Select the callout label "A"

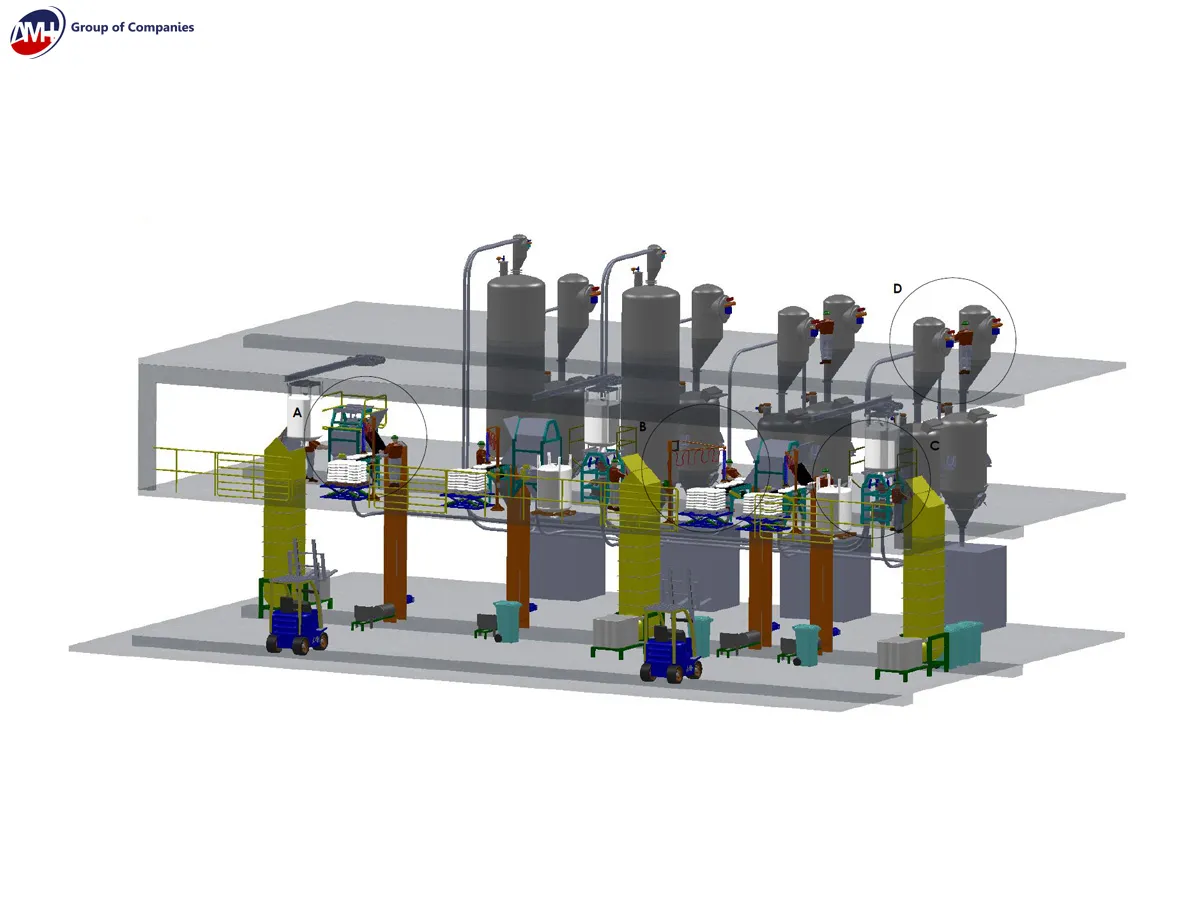tap(296, 411)
